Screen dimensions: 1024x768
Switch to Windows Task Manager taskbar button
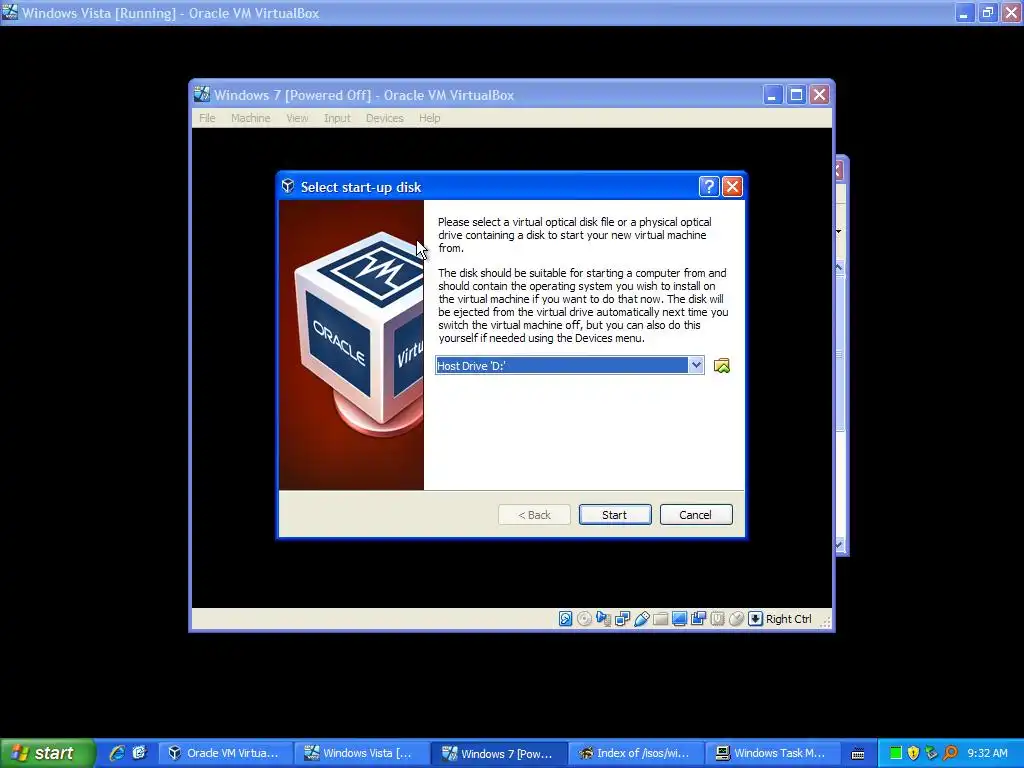click(x=772, y=753)
